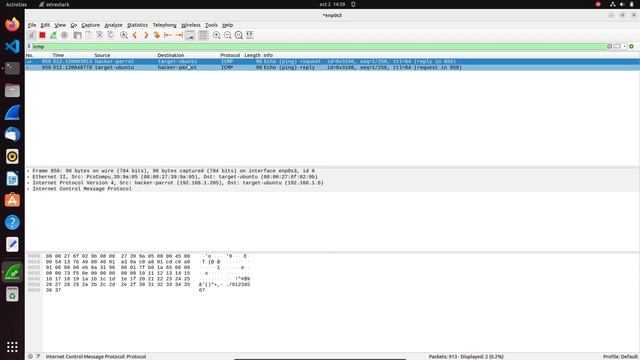Sort by the Destination column header
The image size is (640, 360).
pyautogui.click(x=171, y=55)
